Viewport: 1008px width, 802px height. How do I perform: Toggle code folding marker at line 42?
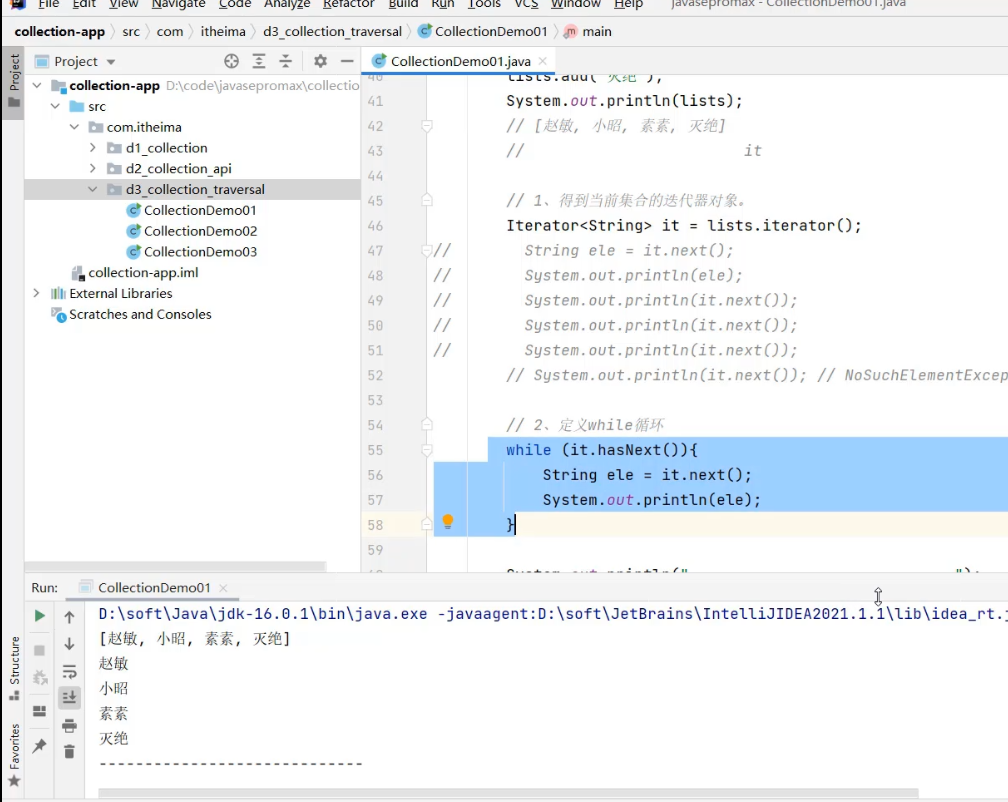426,125
